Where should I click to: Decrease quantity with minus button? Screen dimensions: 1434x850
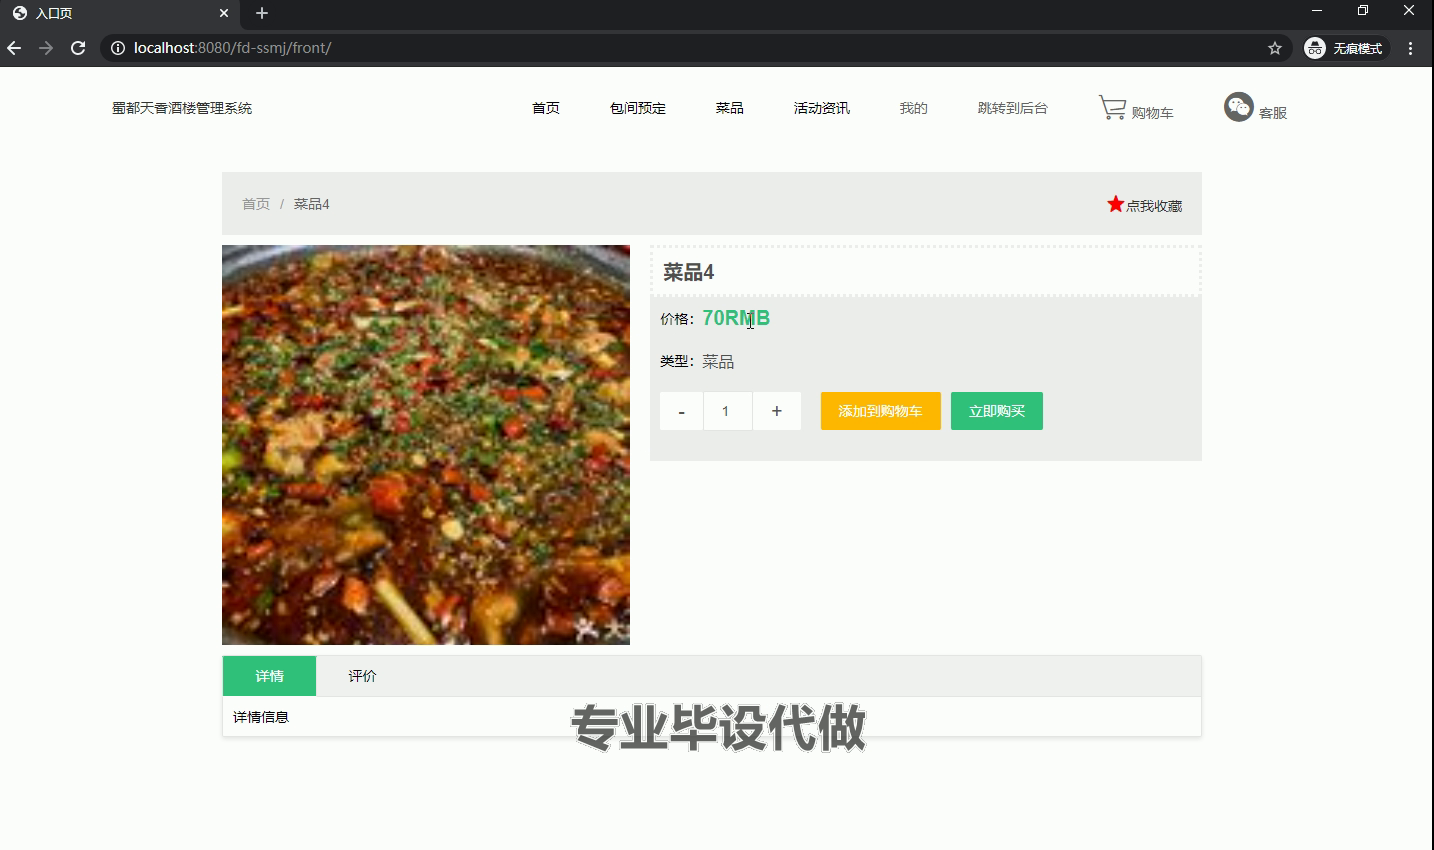click(x=682, y=411)
